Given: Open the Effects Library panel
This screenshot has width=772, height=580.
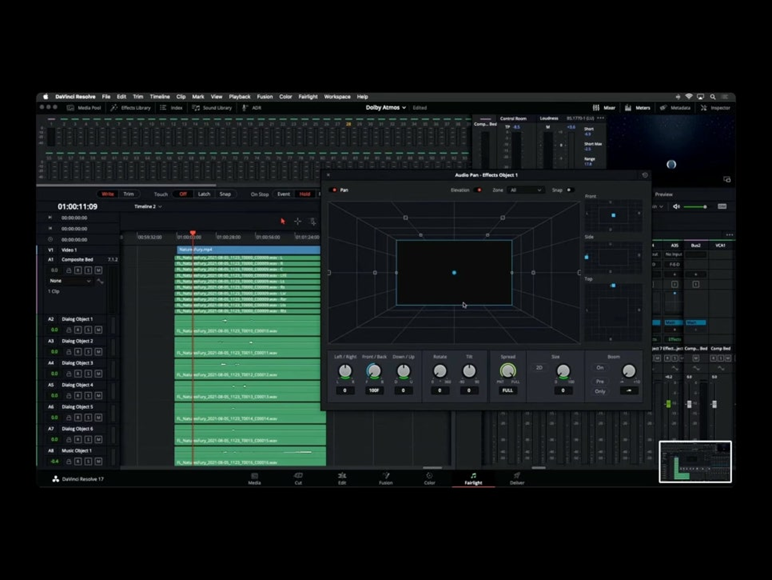Looking at the screenshot, I should coord(131,107).
